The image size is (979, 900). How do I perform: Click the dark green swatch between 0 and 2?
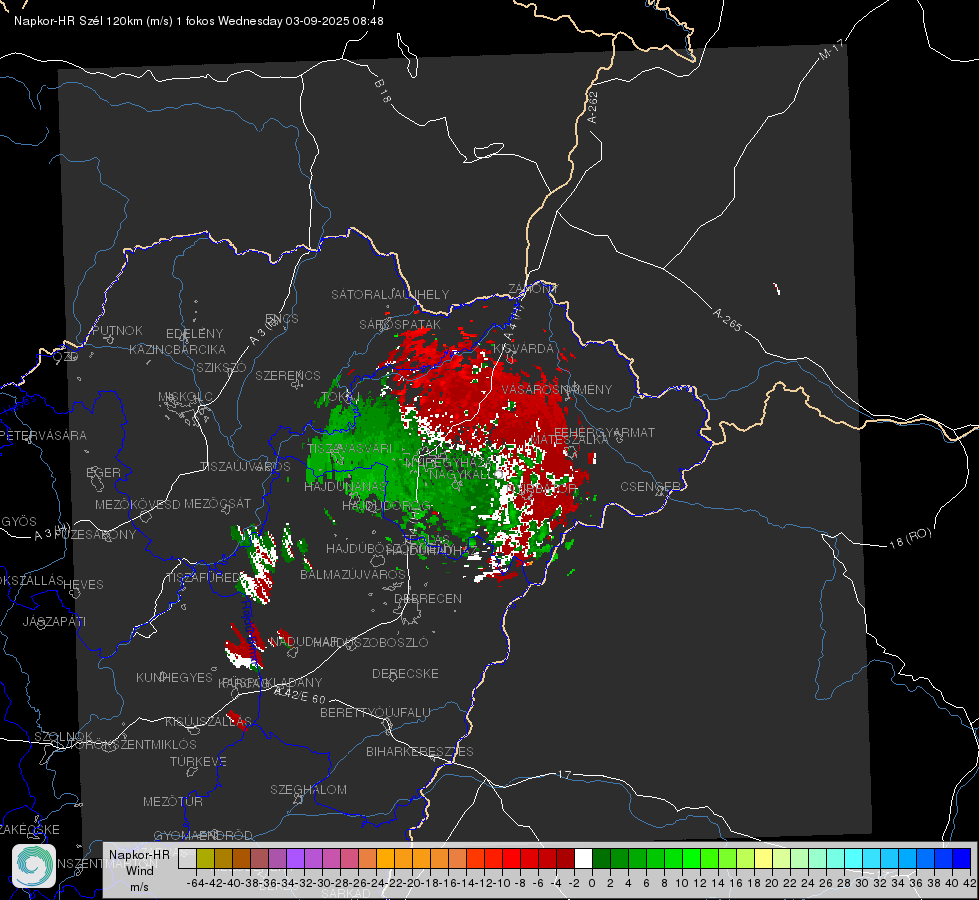click(601, 859)
